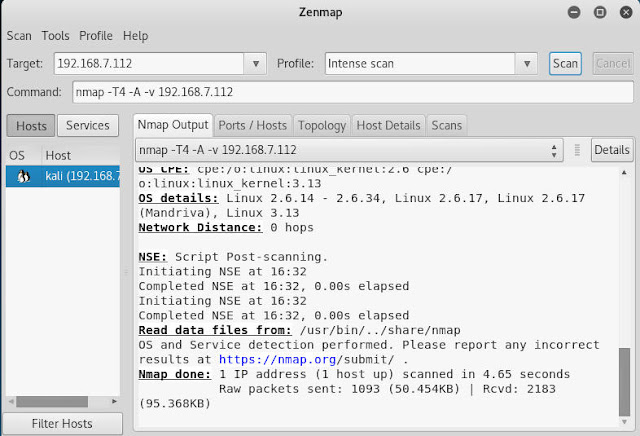The width and height of the screenshot is (640, 436).
Task: Switch to the Ports / Hosts tab
Action: (253, 125)
